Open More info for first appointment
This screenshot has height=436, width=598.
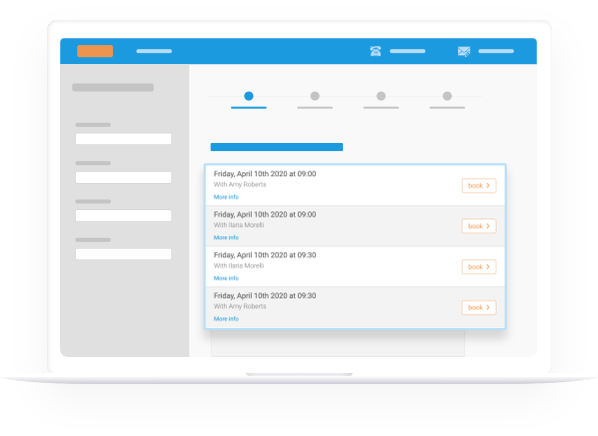(x=226, y=197)
